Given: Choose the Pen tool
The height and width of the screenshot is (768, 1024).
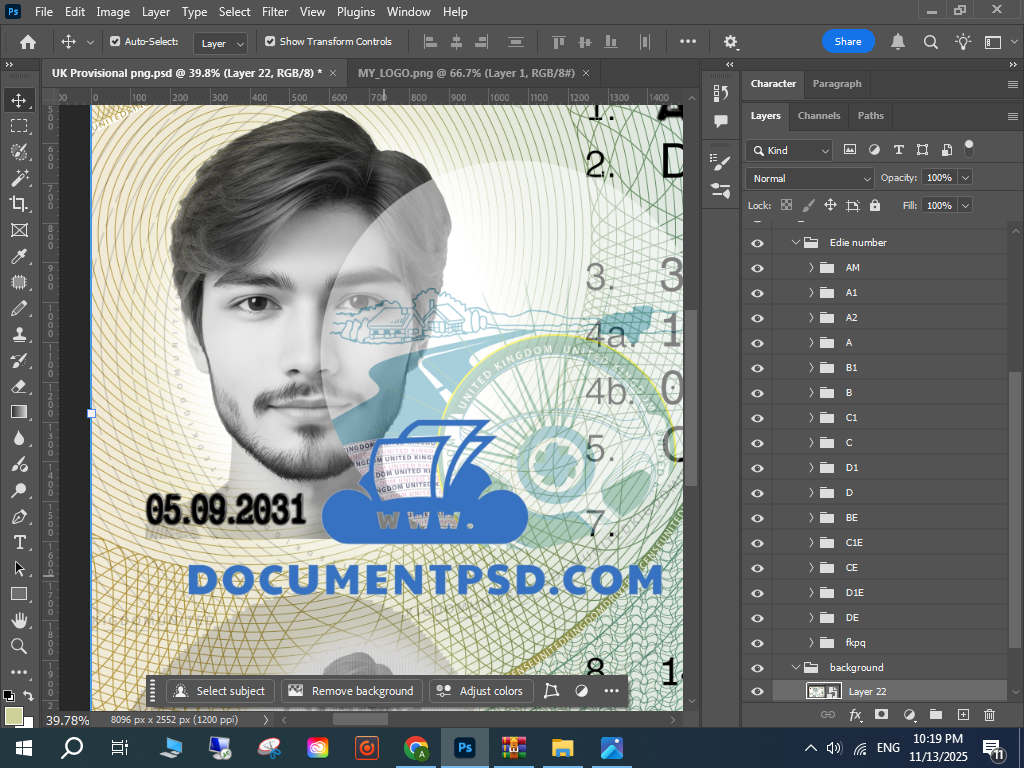Looking at the screenshot, I should [19, 517].
